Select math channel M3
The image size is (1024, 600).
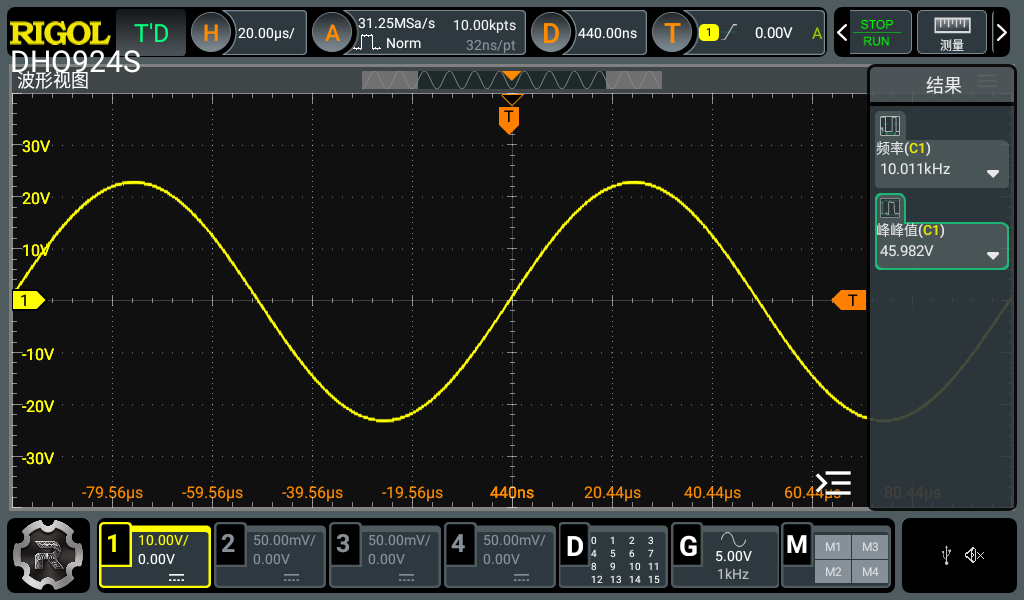[x=870, y=547]
